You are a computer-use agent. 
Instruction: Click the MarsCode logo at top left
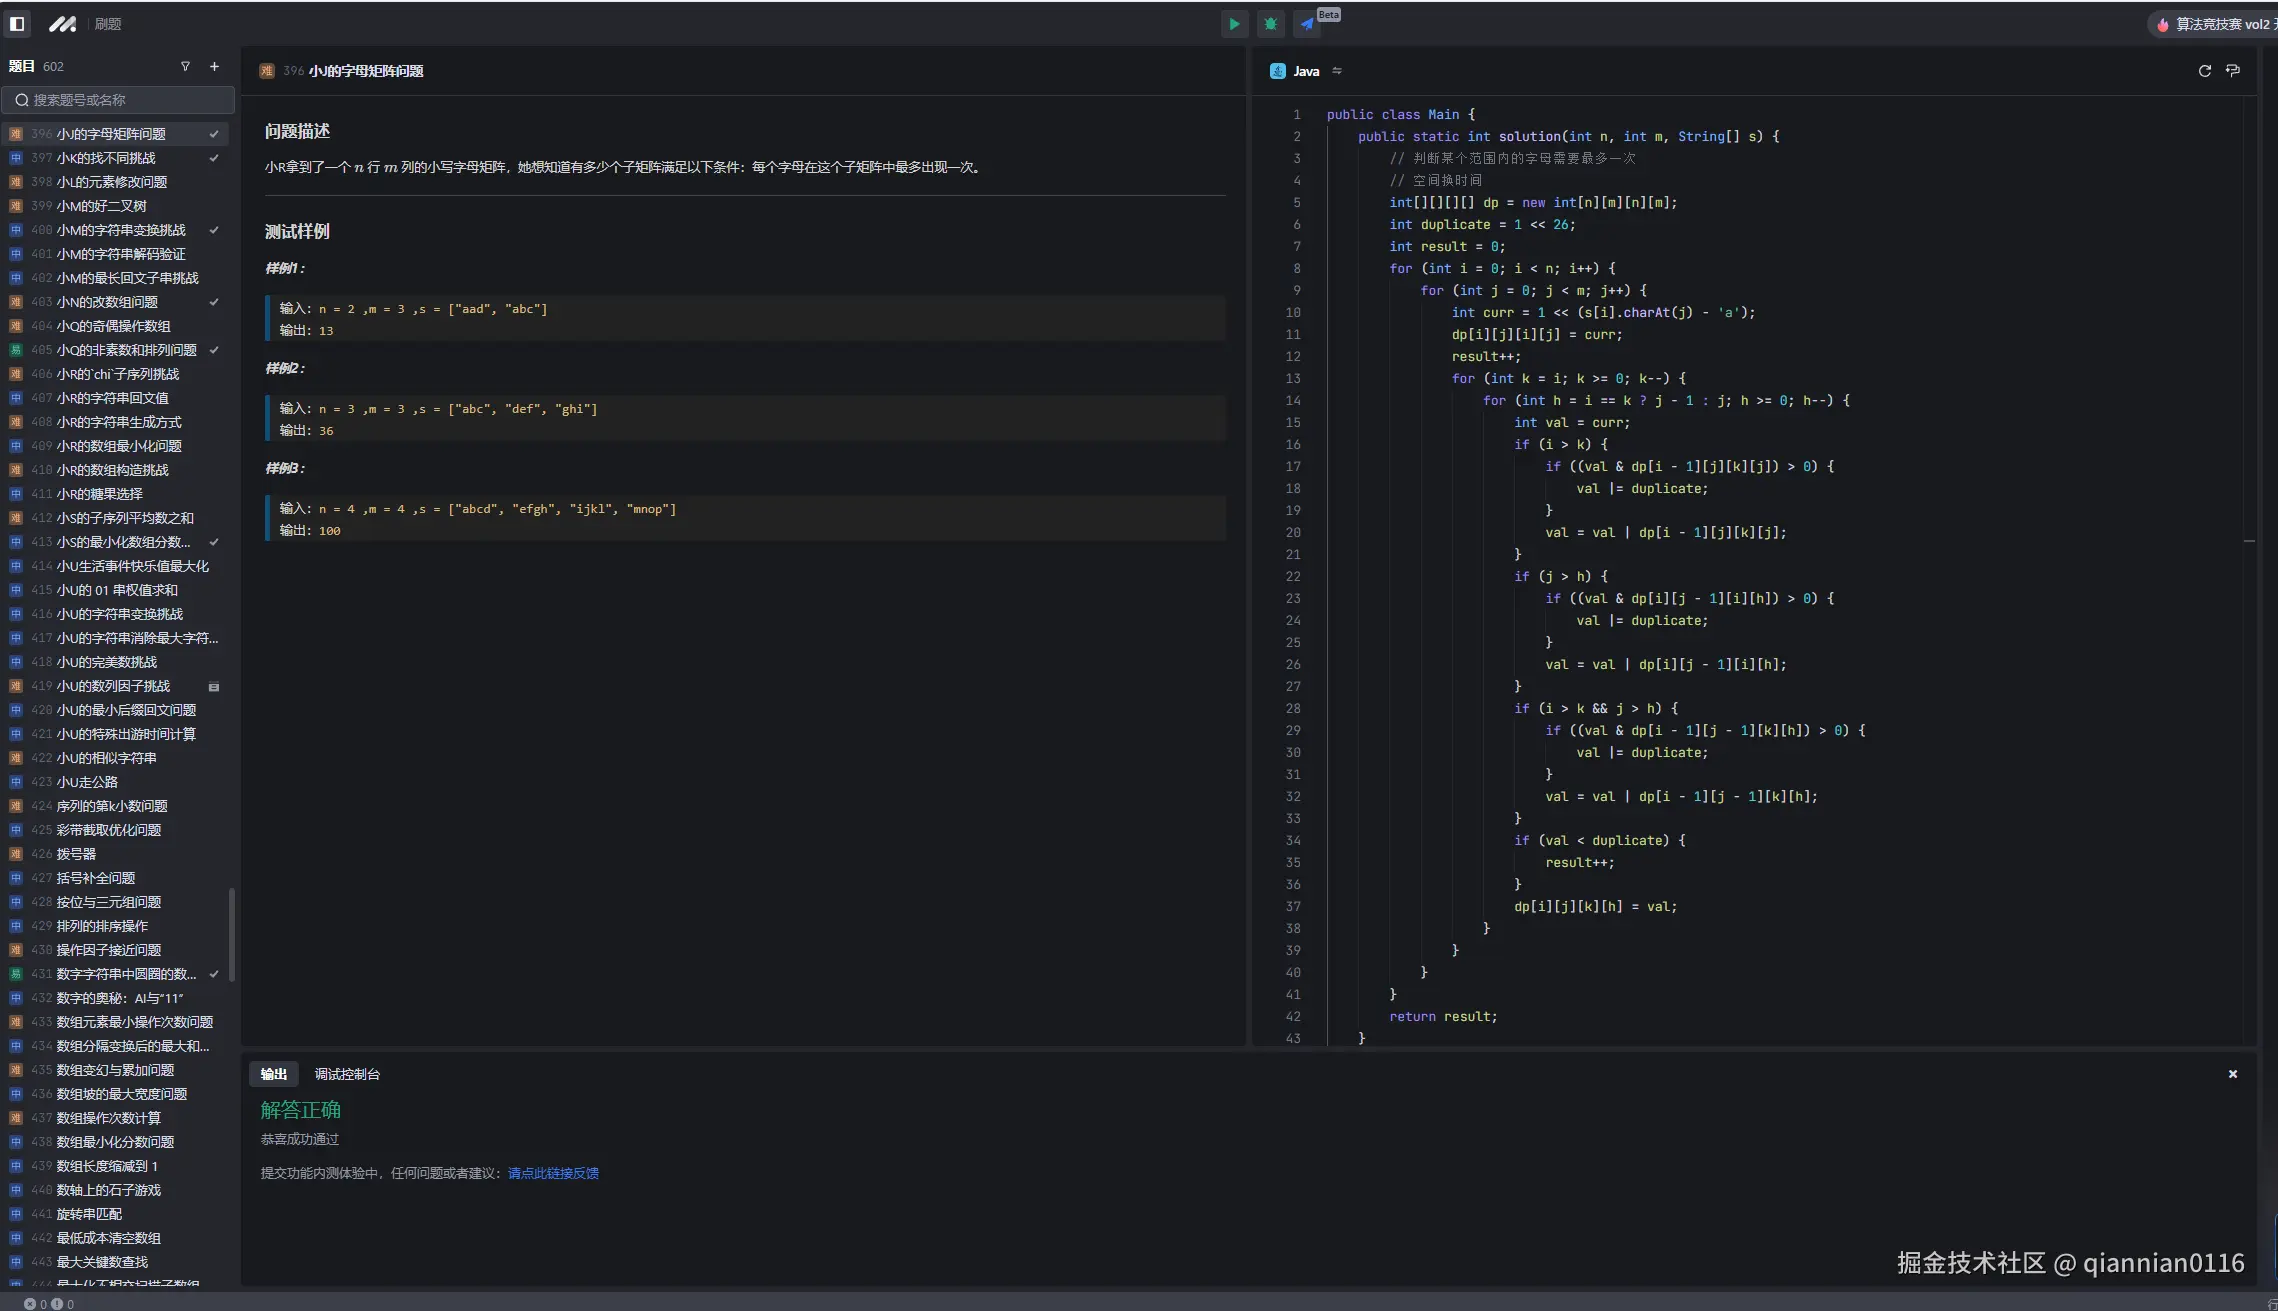[62, 24]
